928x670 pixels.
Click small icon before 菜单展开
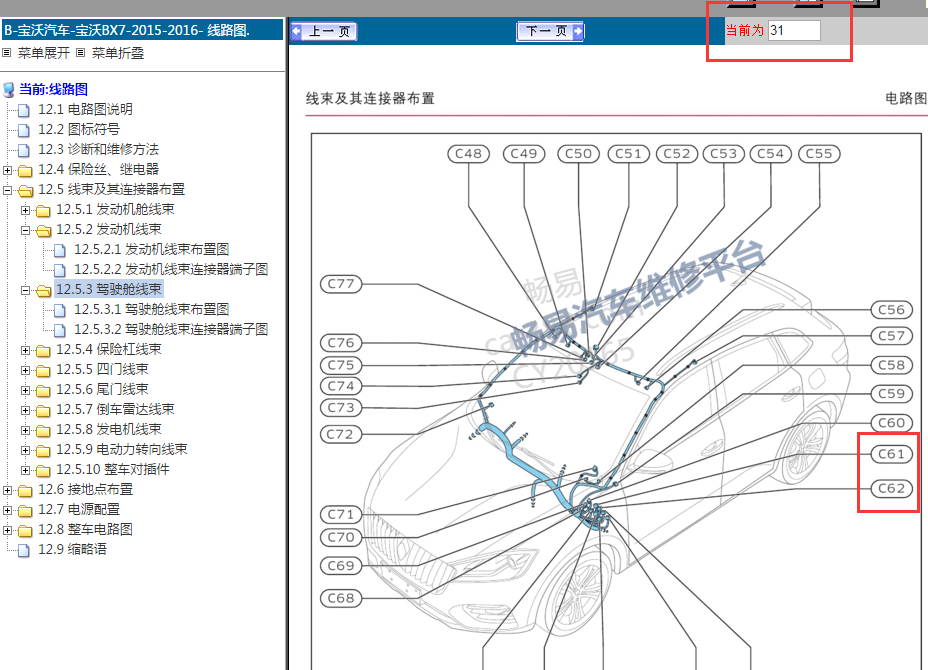click(x=7, y=53)
